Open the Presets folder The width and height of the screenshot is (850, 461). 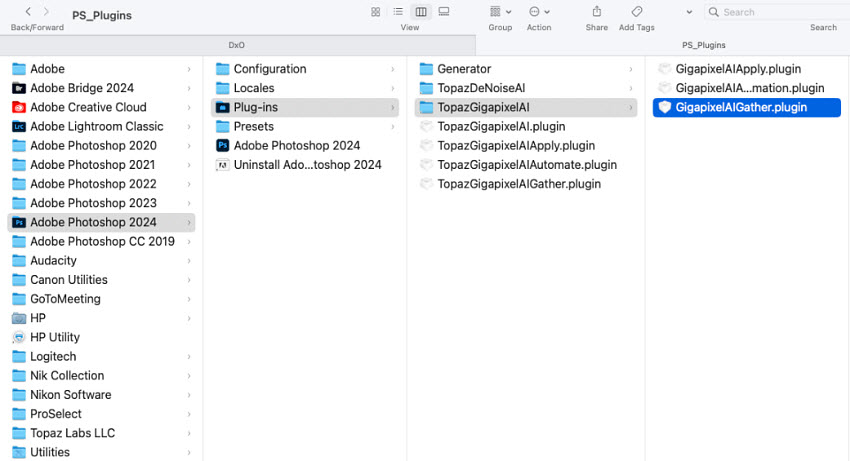click(305, 126)
